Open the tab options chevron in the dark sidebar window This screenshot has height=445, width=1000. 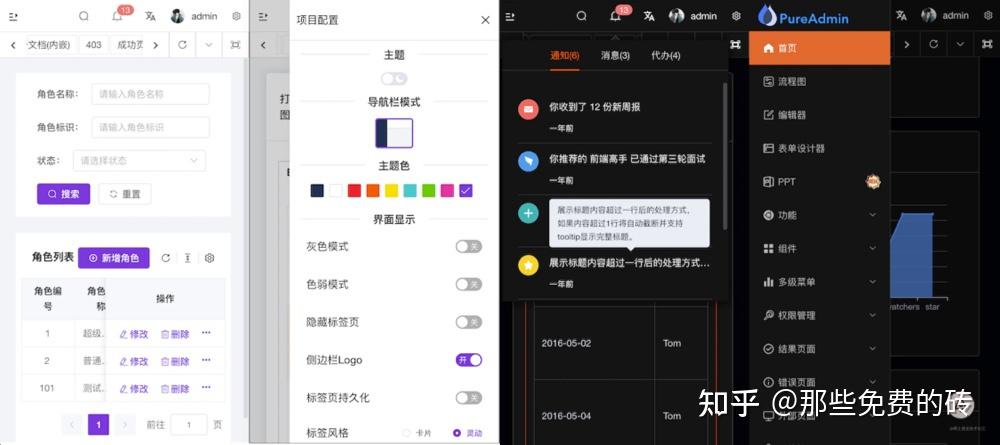pyautogui.click(x=960, y=45)
